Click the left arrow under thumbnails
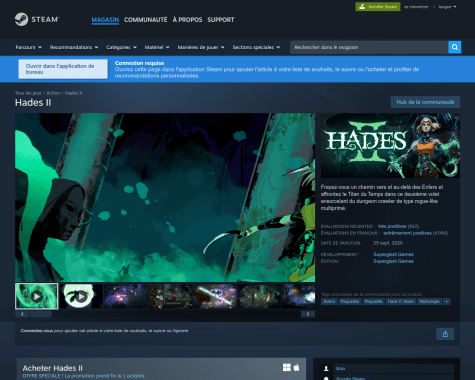This screenshot has height=380, width=475. 22,314
